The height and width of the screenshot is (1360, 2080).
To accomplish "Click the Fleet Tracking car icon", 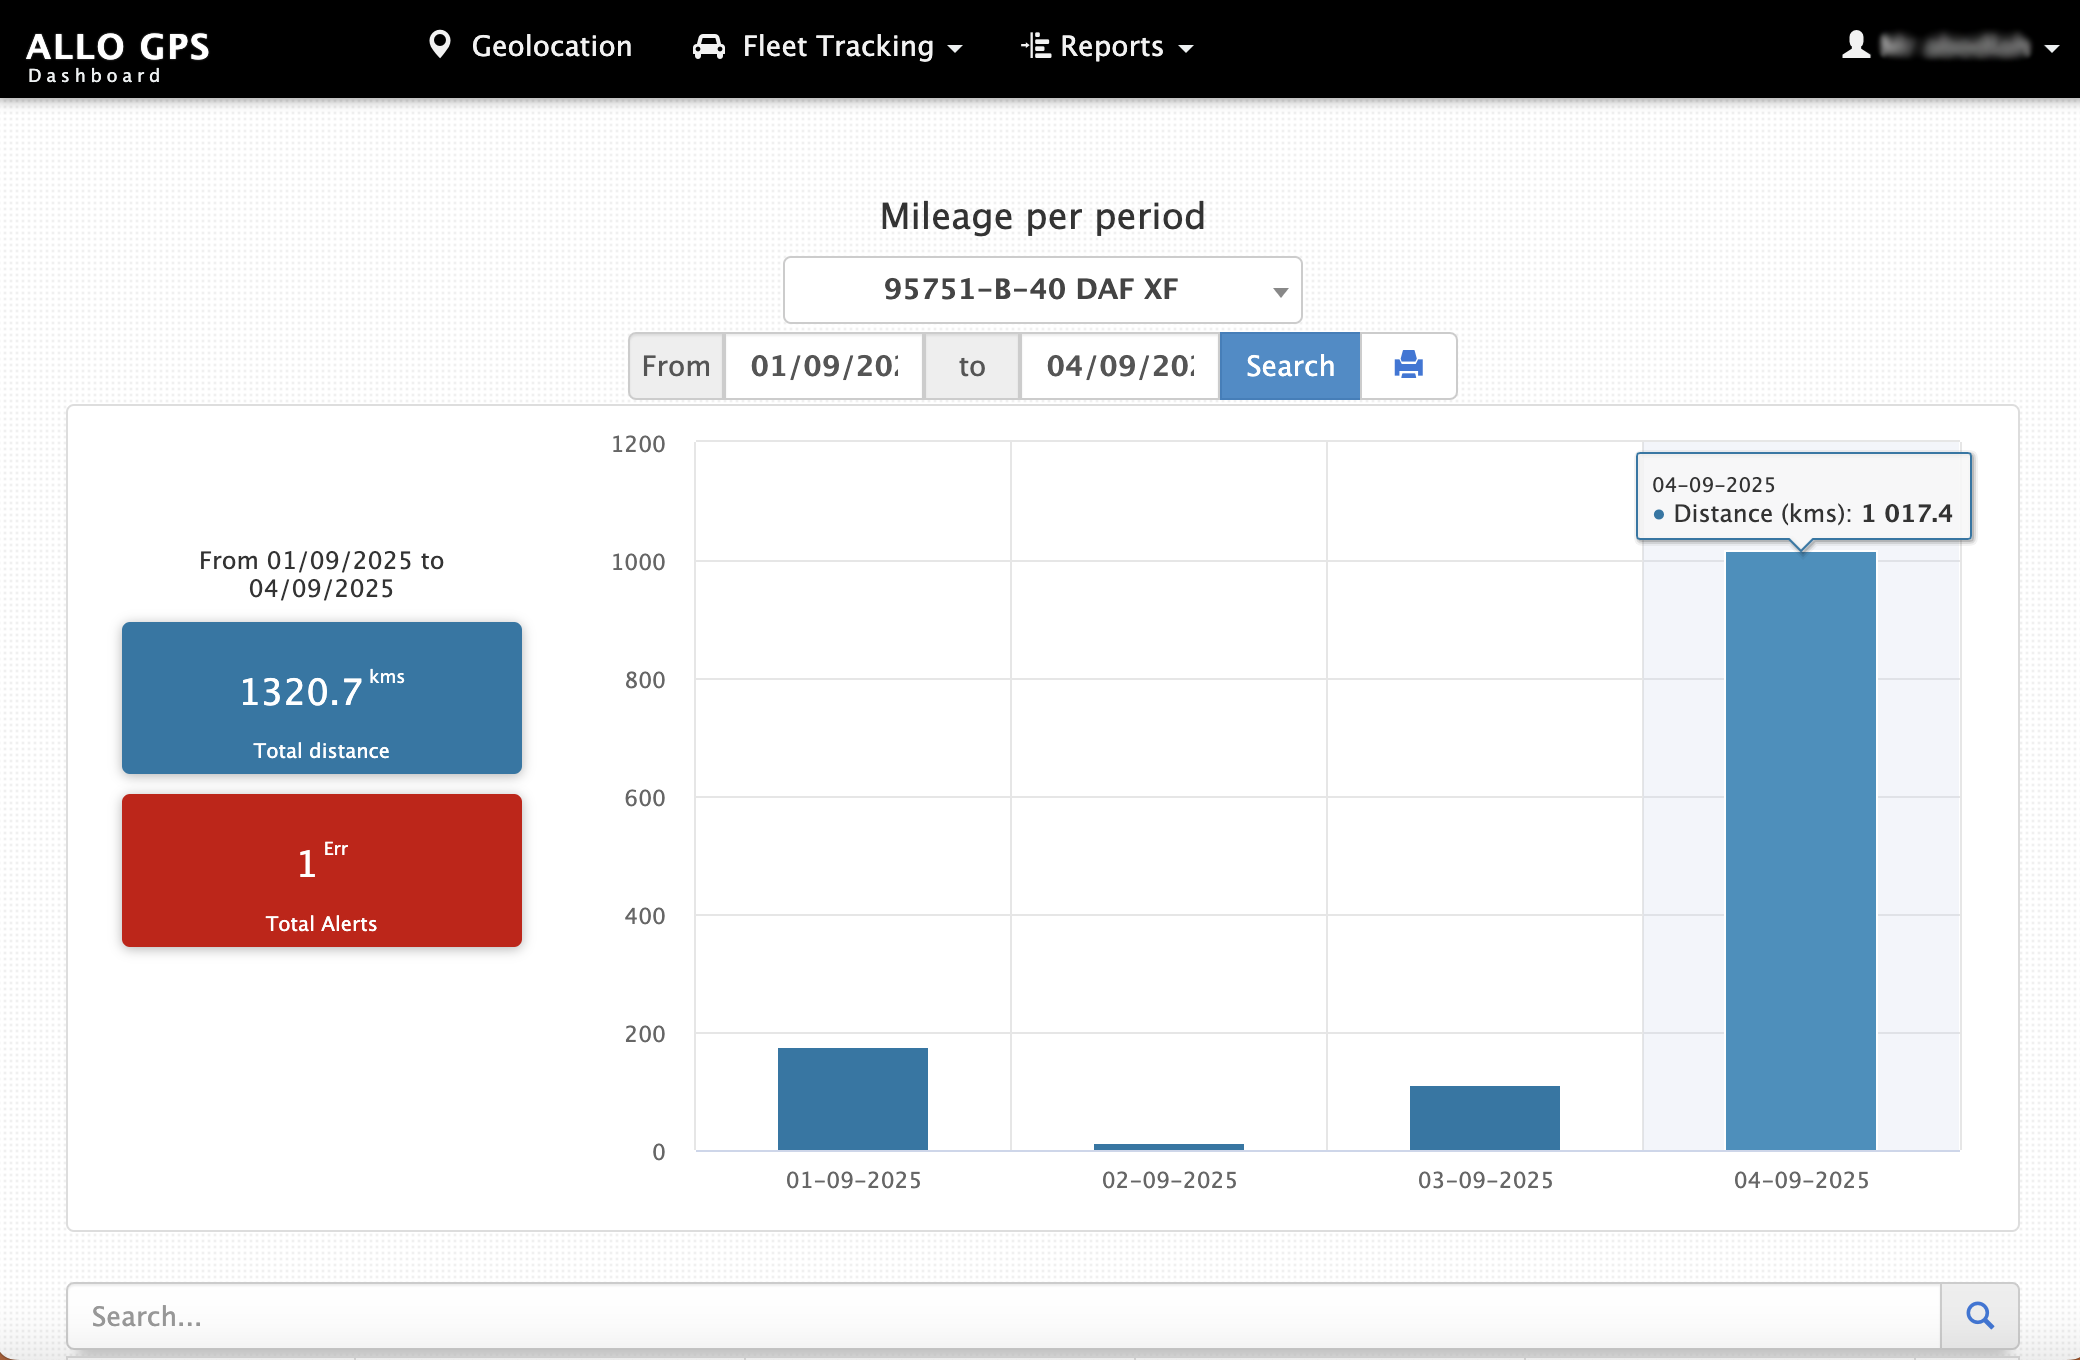I will 709,46.
